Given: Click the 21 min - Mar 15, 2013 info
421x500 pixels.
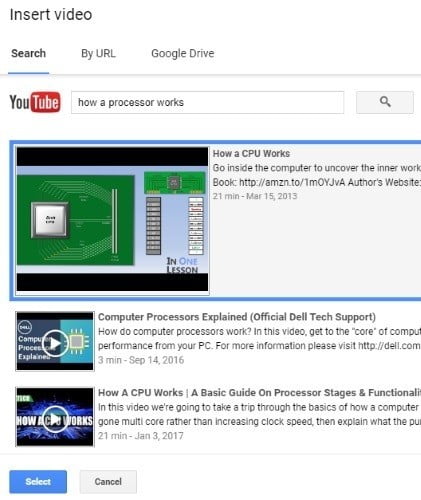Looking at the screenshot, I should pos(255,196).
